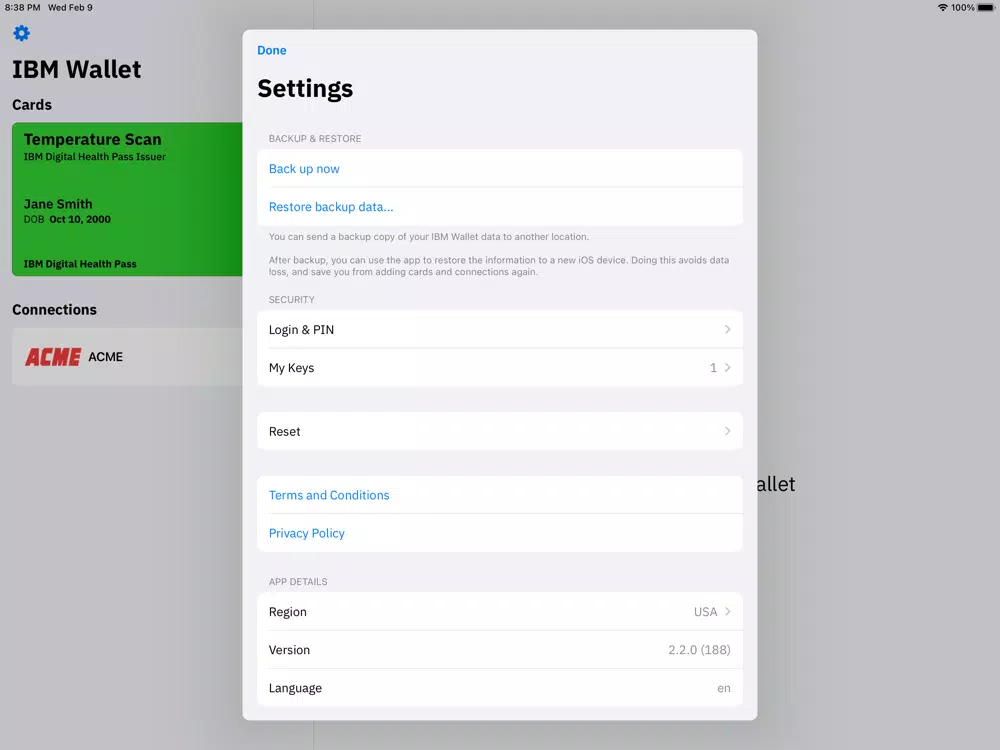Viewport: 1000px width, 750px height.
Task: Click the BACKUP & RESTORE section label
Action: pyautogui.click(x=315, y=138)
